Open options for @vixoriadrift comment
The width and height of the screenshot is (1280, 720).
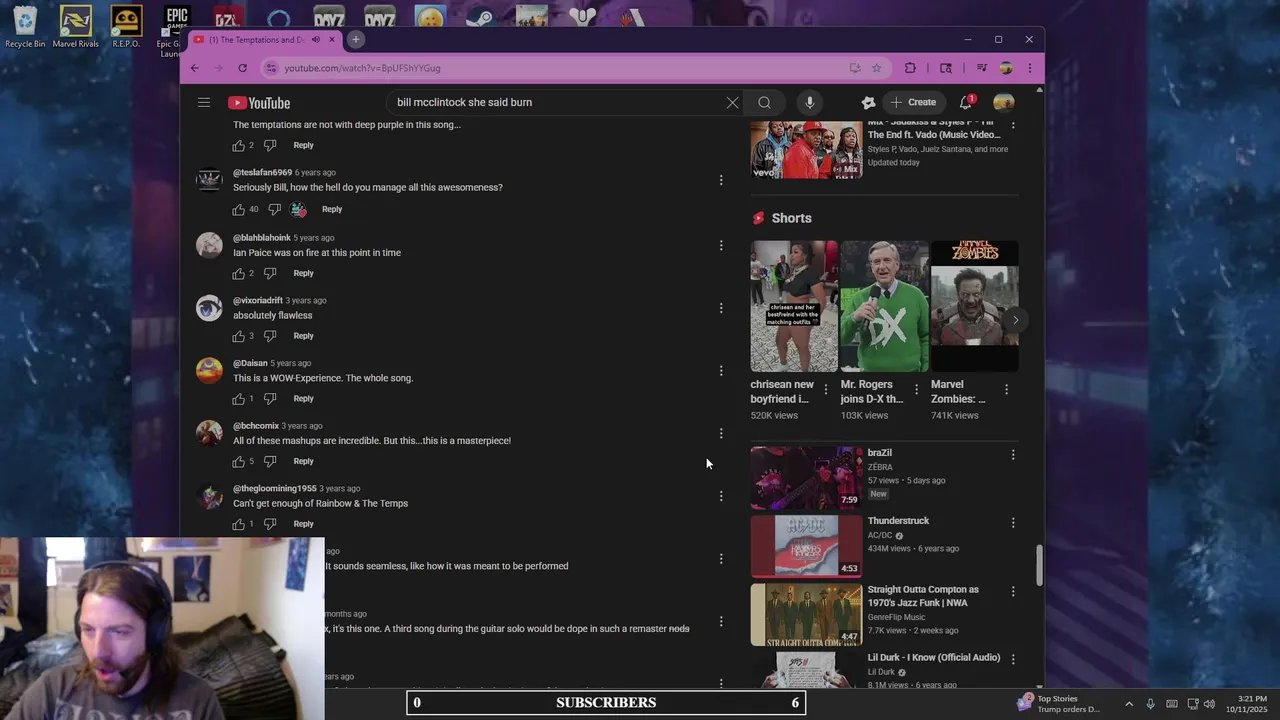721,308
